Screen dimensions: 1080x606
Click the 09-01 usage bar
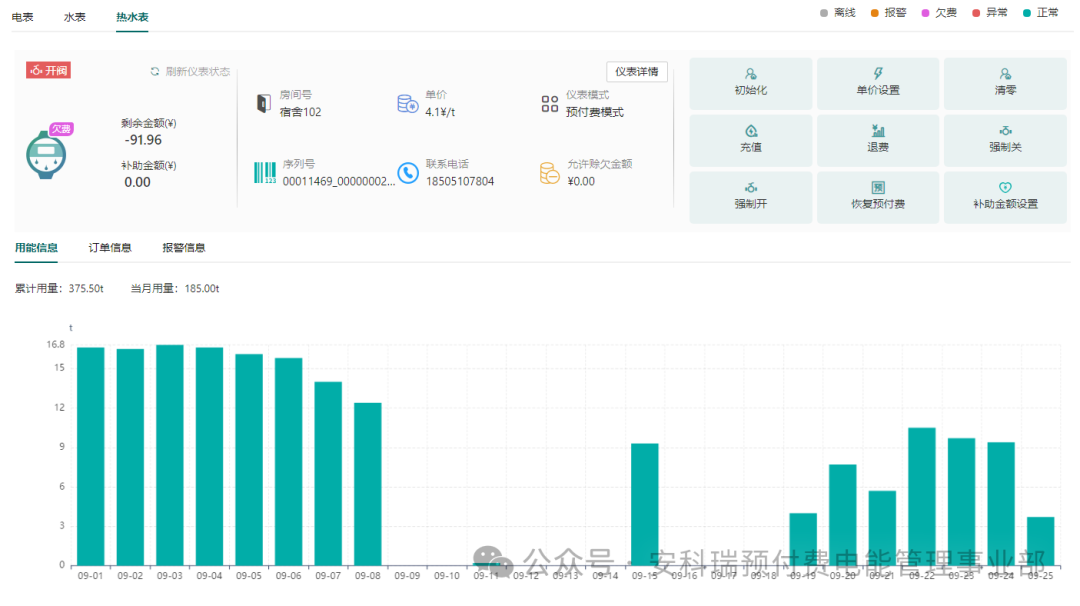coord(90,457)
